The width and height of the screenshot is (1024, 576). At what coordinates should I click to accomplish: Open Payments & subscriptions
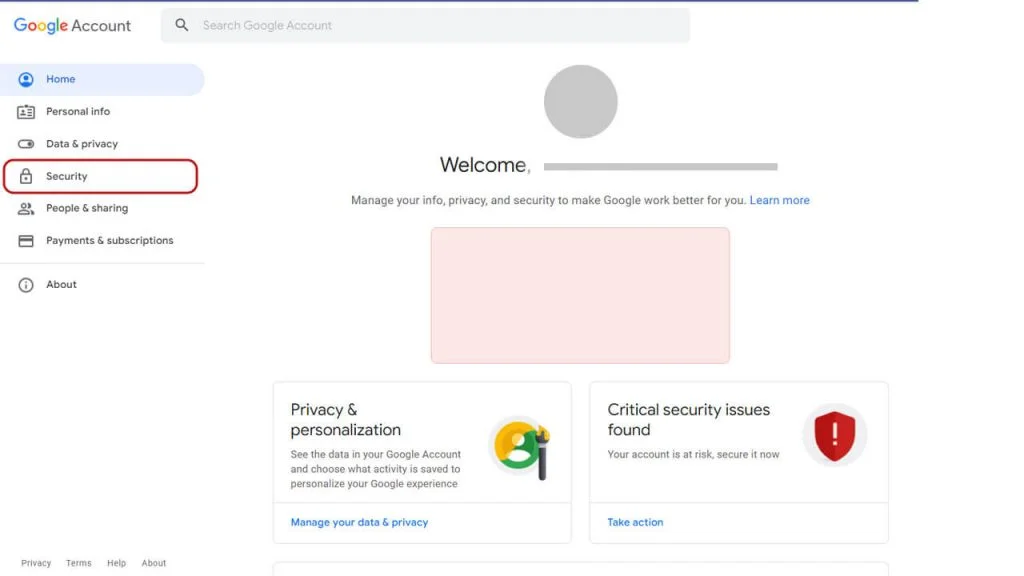coord(102,241)
